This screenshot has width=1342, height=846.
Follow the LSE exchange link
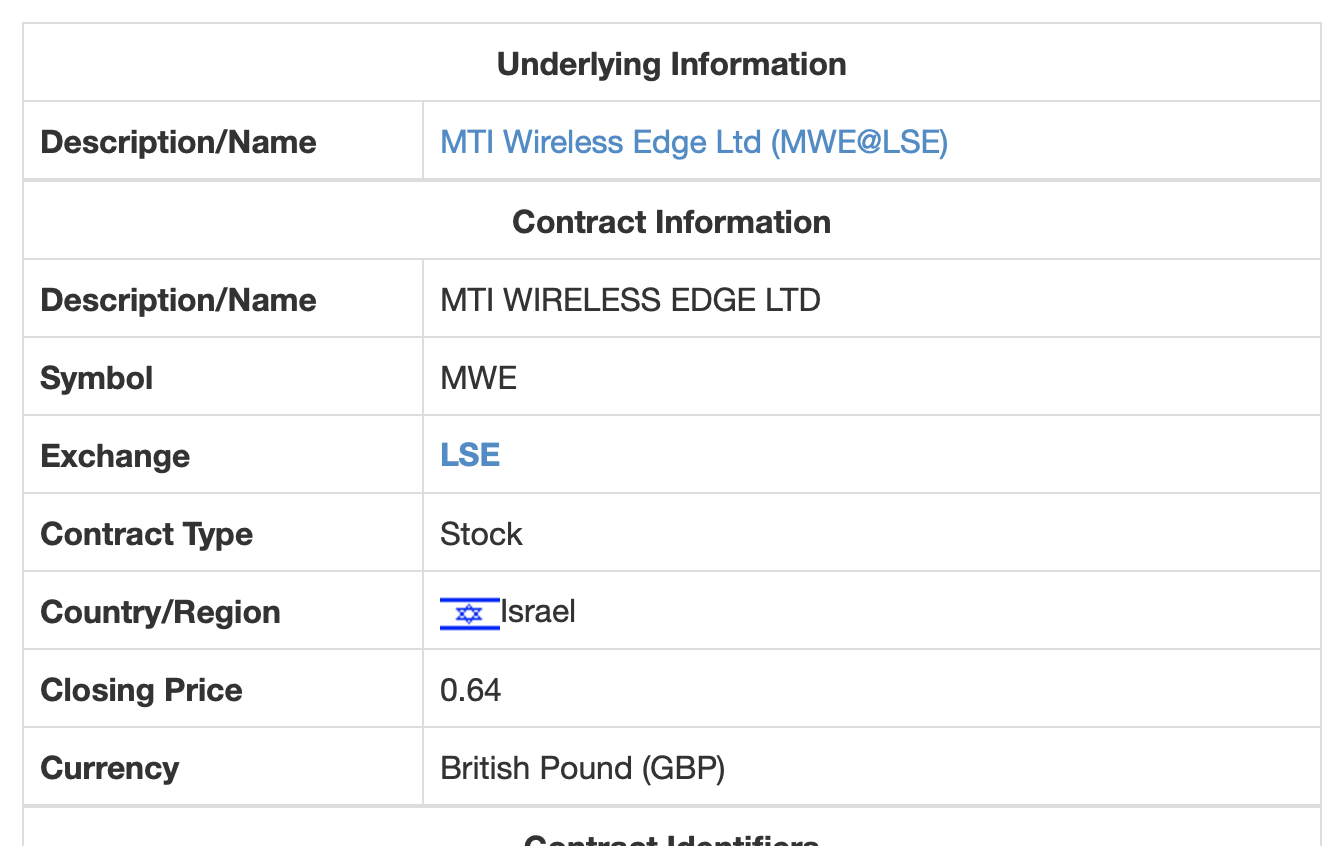click(x=470, y=456)
